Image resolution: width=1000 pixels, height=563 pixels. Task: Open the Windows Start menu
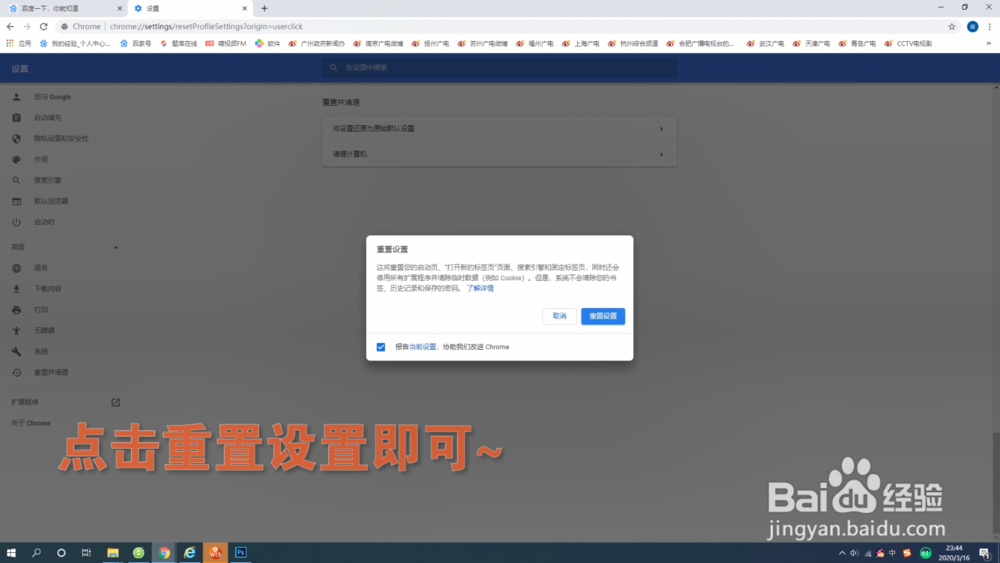click(11, 553)
